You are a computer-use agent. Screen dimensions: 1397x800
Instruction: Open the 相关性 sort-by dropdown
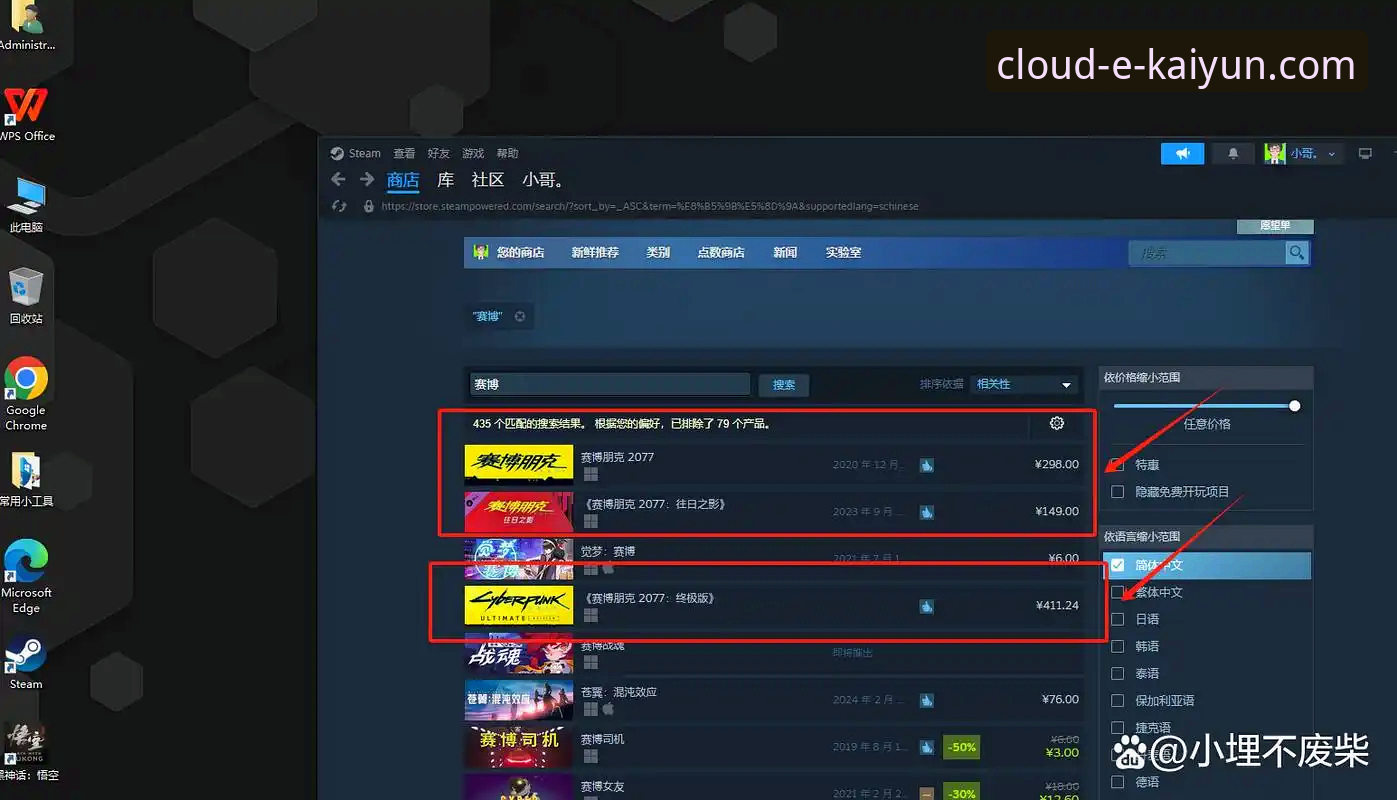tap(1023, 385)
